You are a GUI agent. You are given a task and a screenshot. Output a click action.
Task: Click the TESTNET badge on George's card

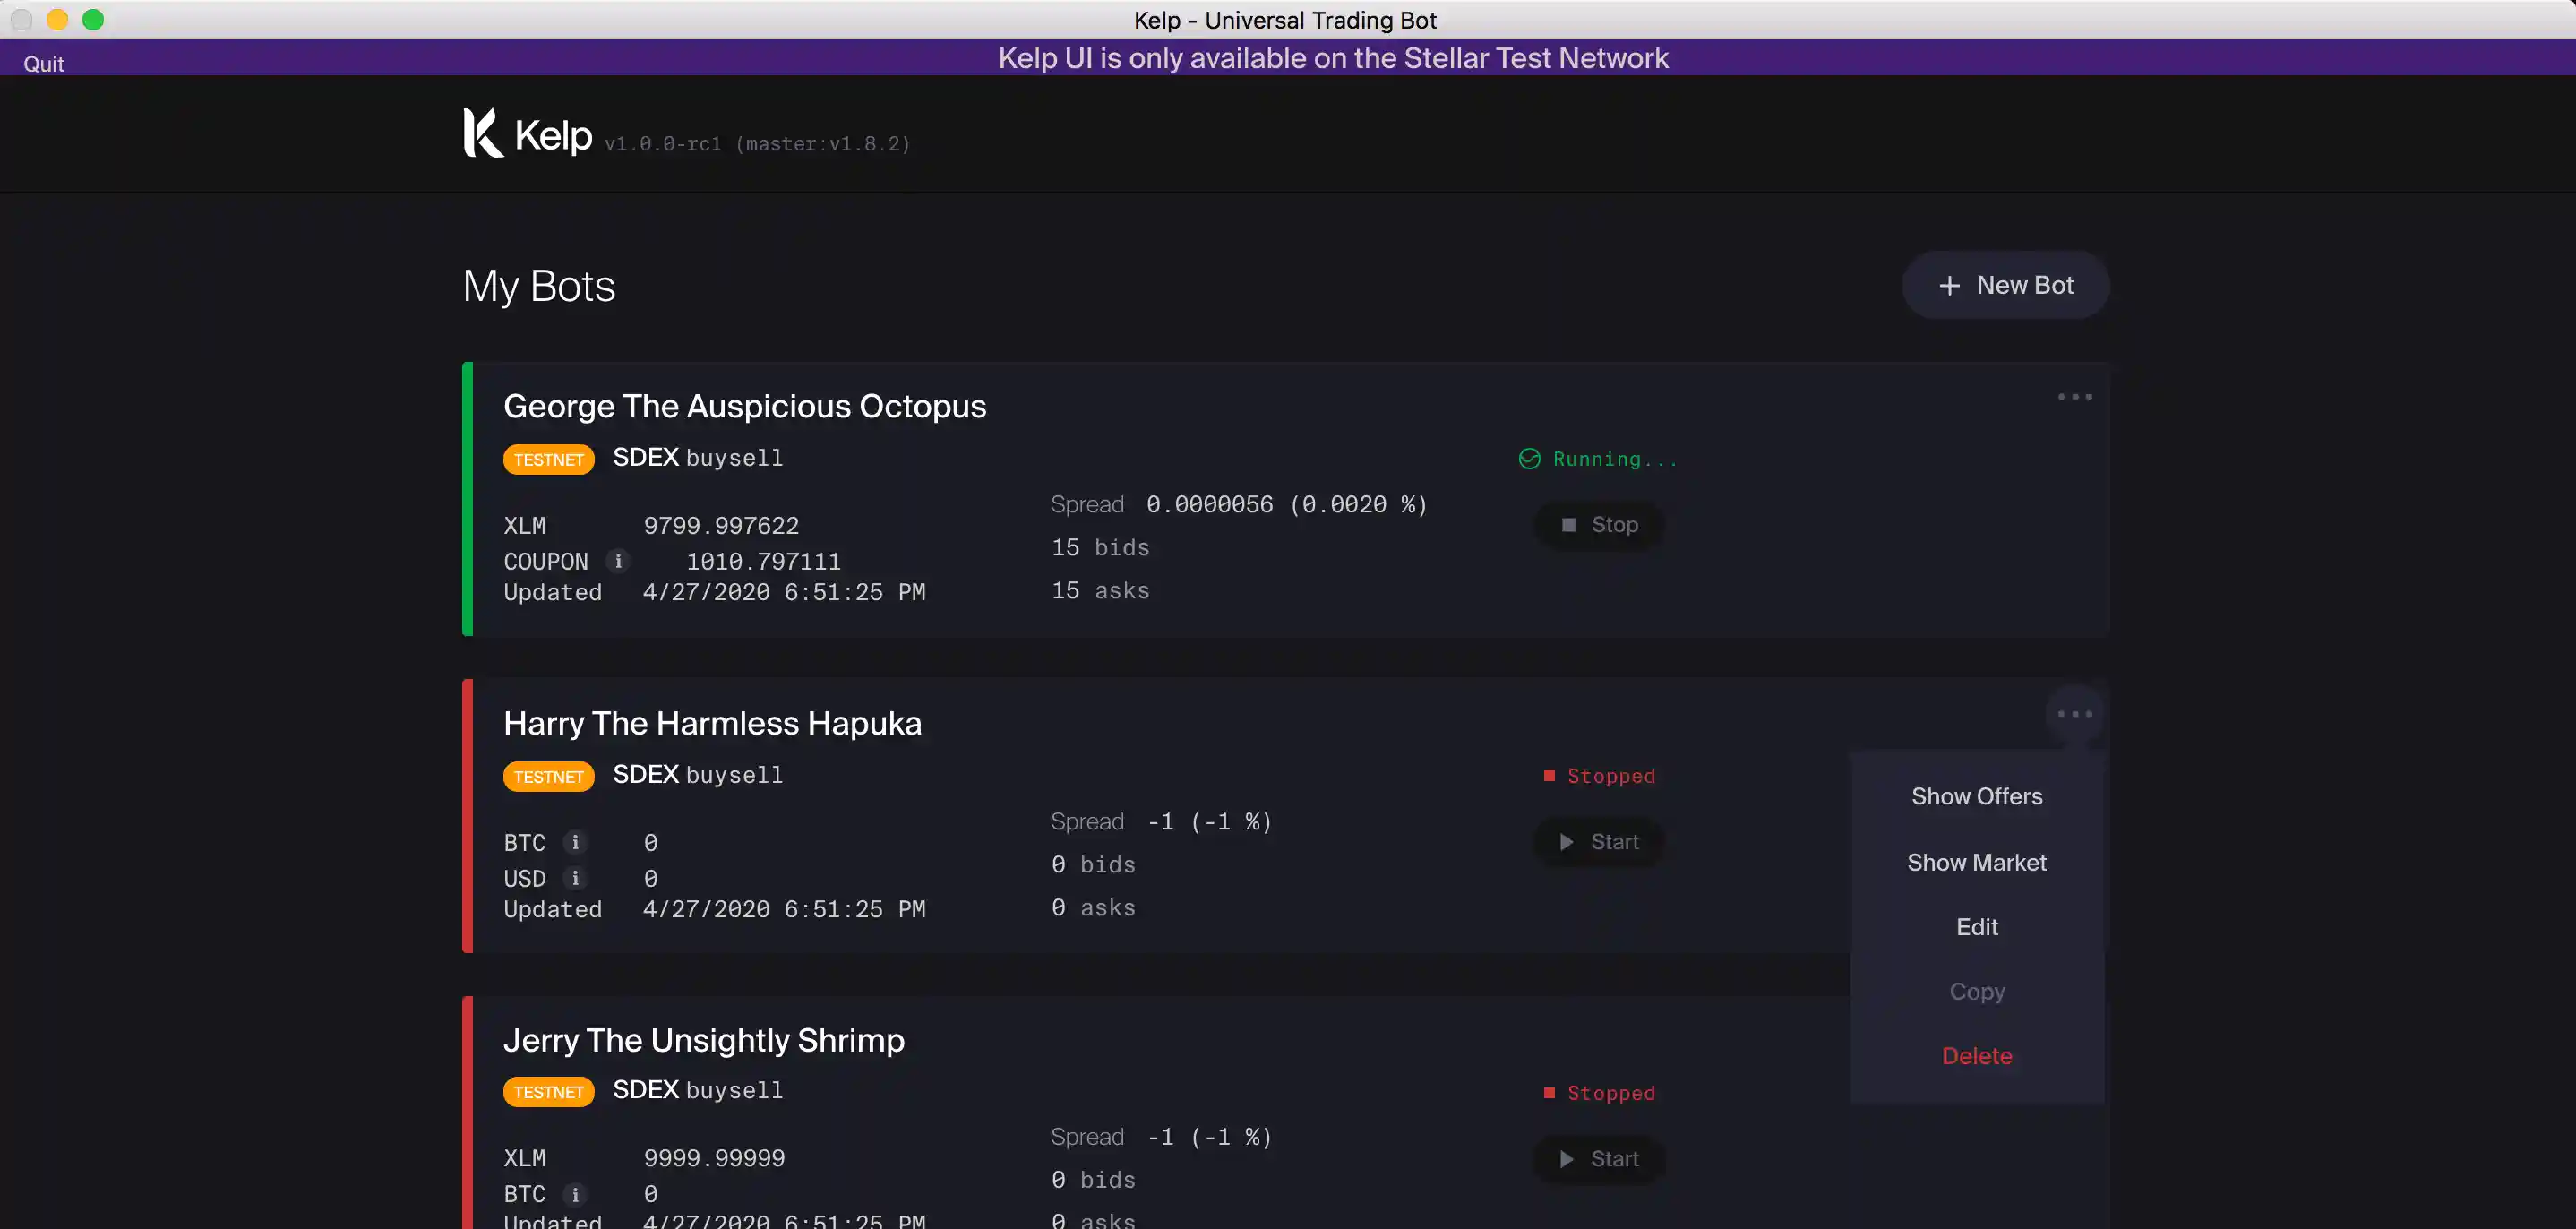click(x=548, y=459)
